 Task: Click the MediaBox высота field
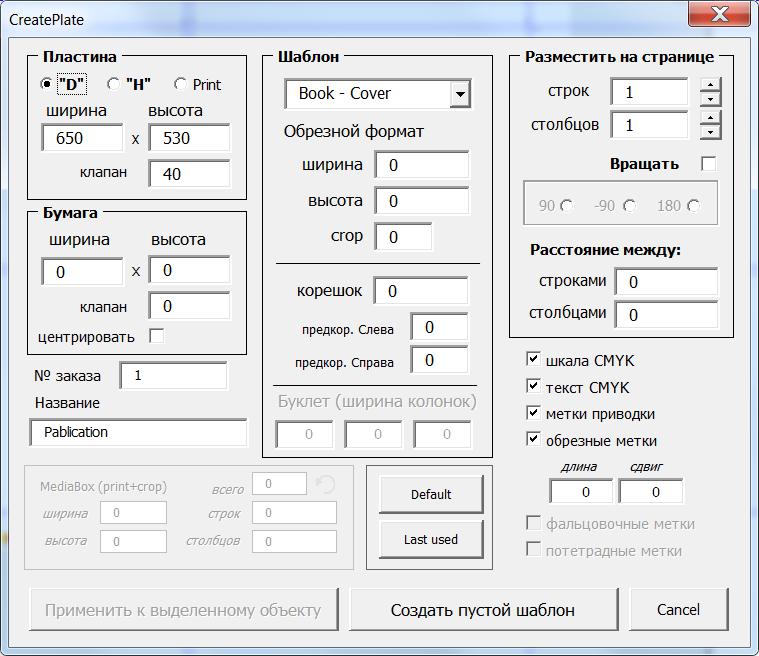click(134, 541)
